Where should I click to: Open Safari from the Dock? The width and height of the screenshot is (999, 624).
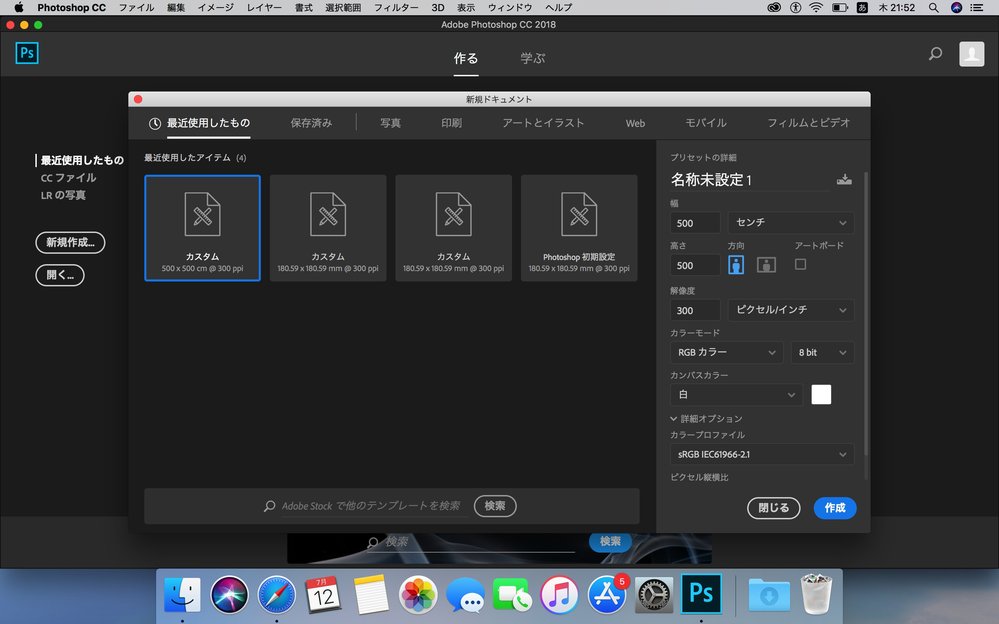275,595
